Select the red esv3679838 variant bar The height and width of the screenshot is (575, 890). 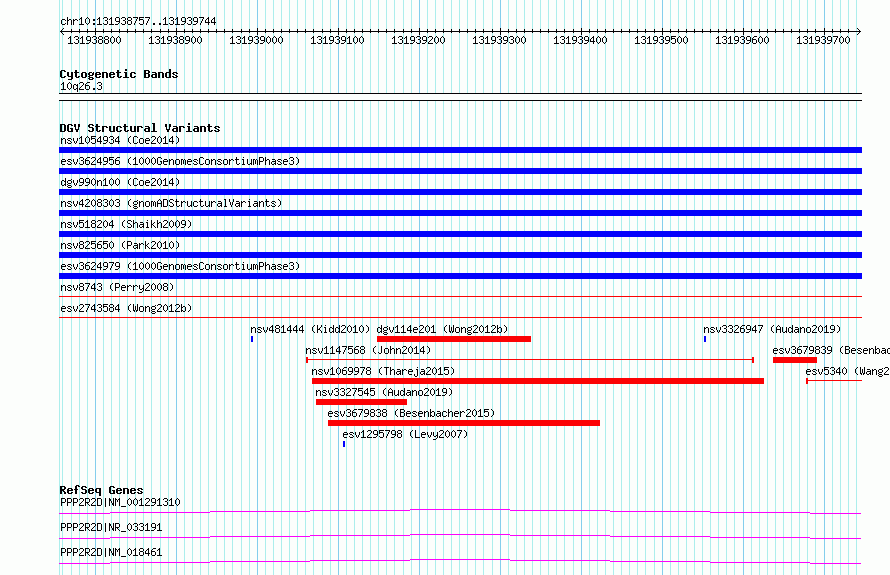coord(464,423)
